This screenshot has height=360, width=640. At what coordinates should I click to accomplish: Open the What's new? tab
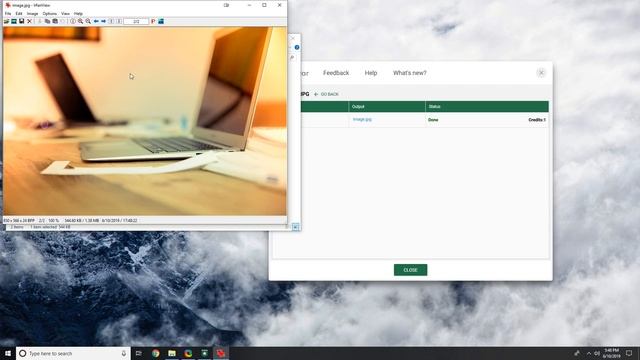click(409, 73)
